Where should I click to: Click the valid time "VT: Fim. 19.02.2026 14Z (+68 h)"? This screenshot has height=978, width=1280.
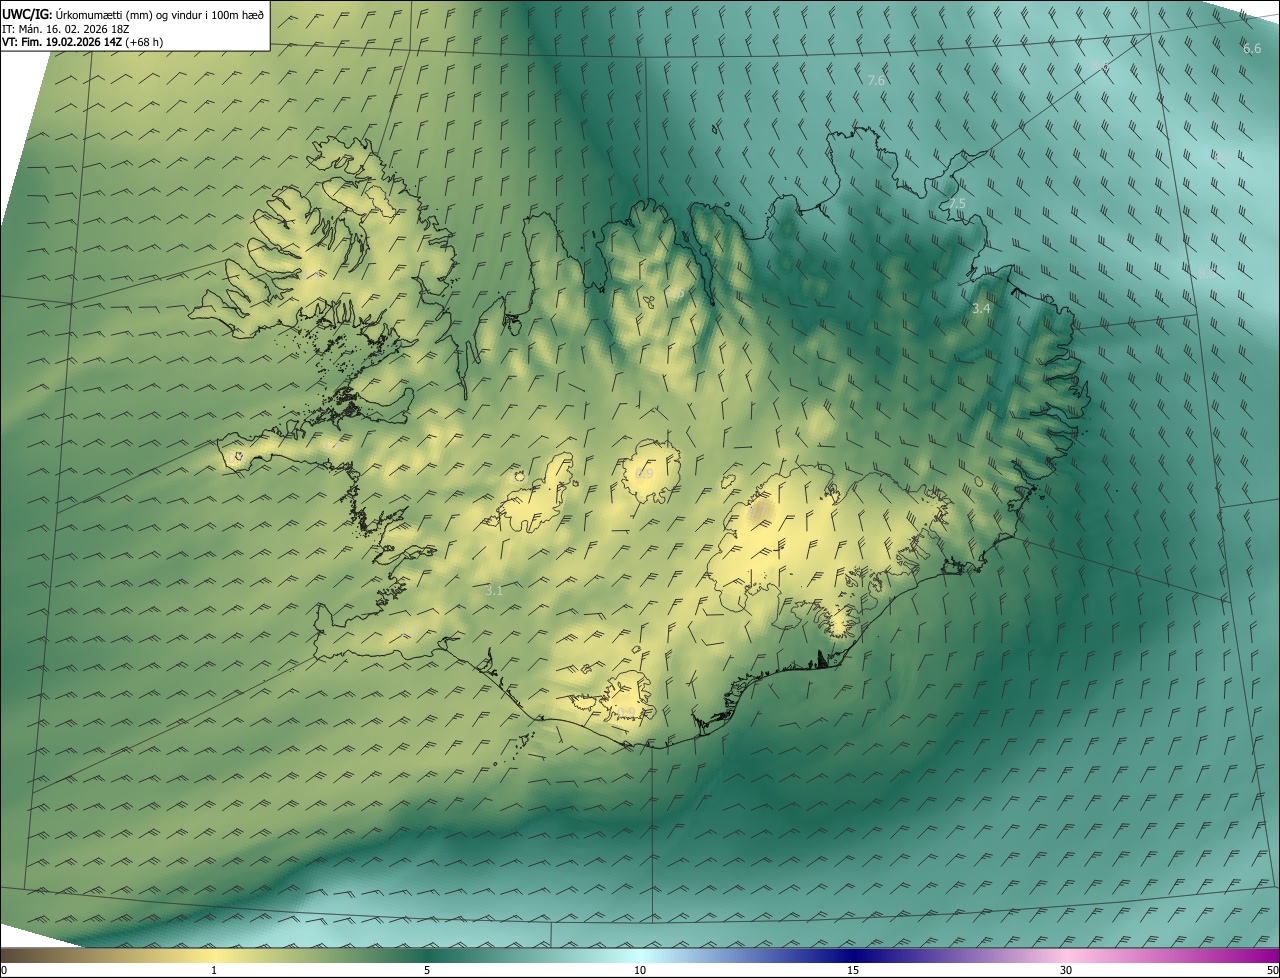point(82,42)
